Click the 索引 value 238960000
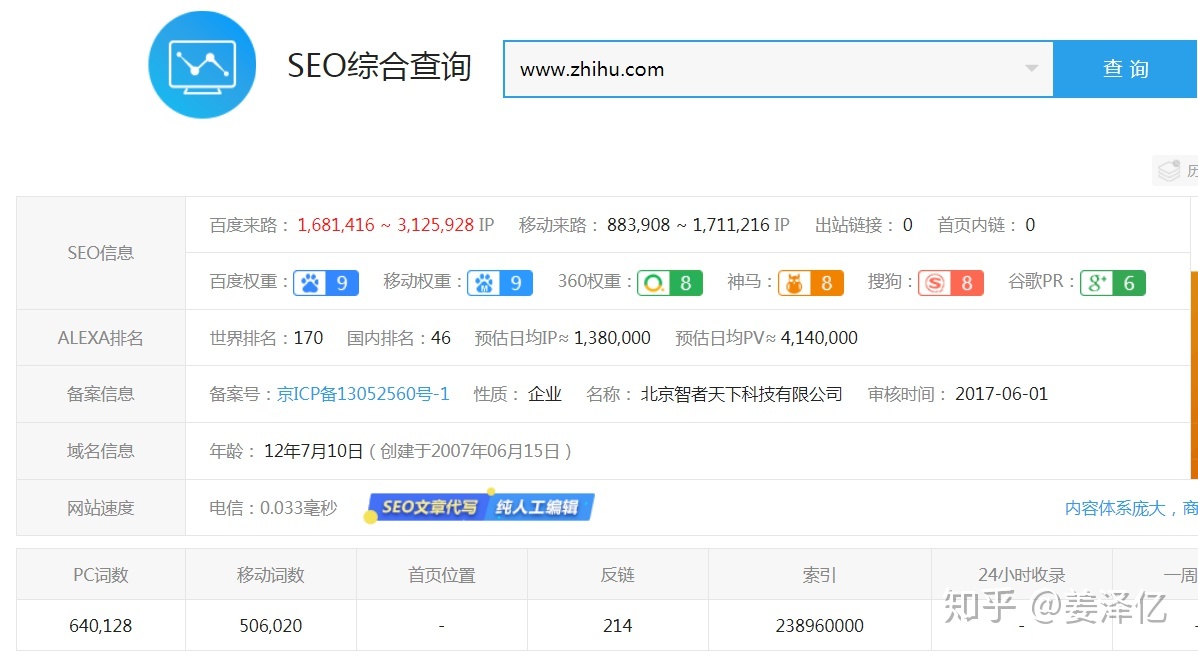 (x=820, y=626)
